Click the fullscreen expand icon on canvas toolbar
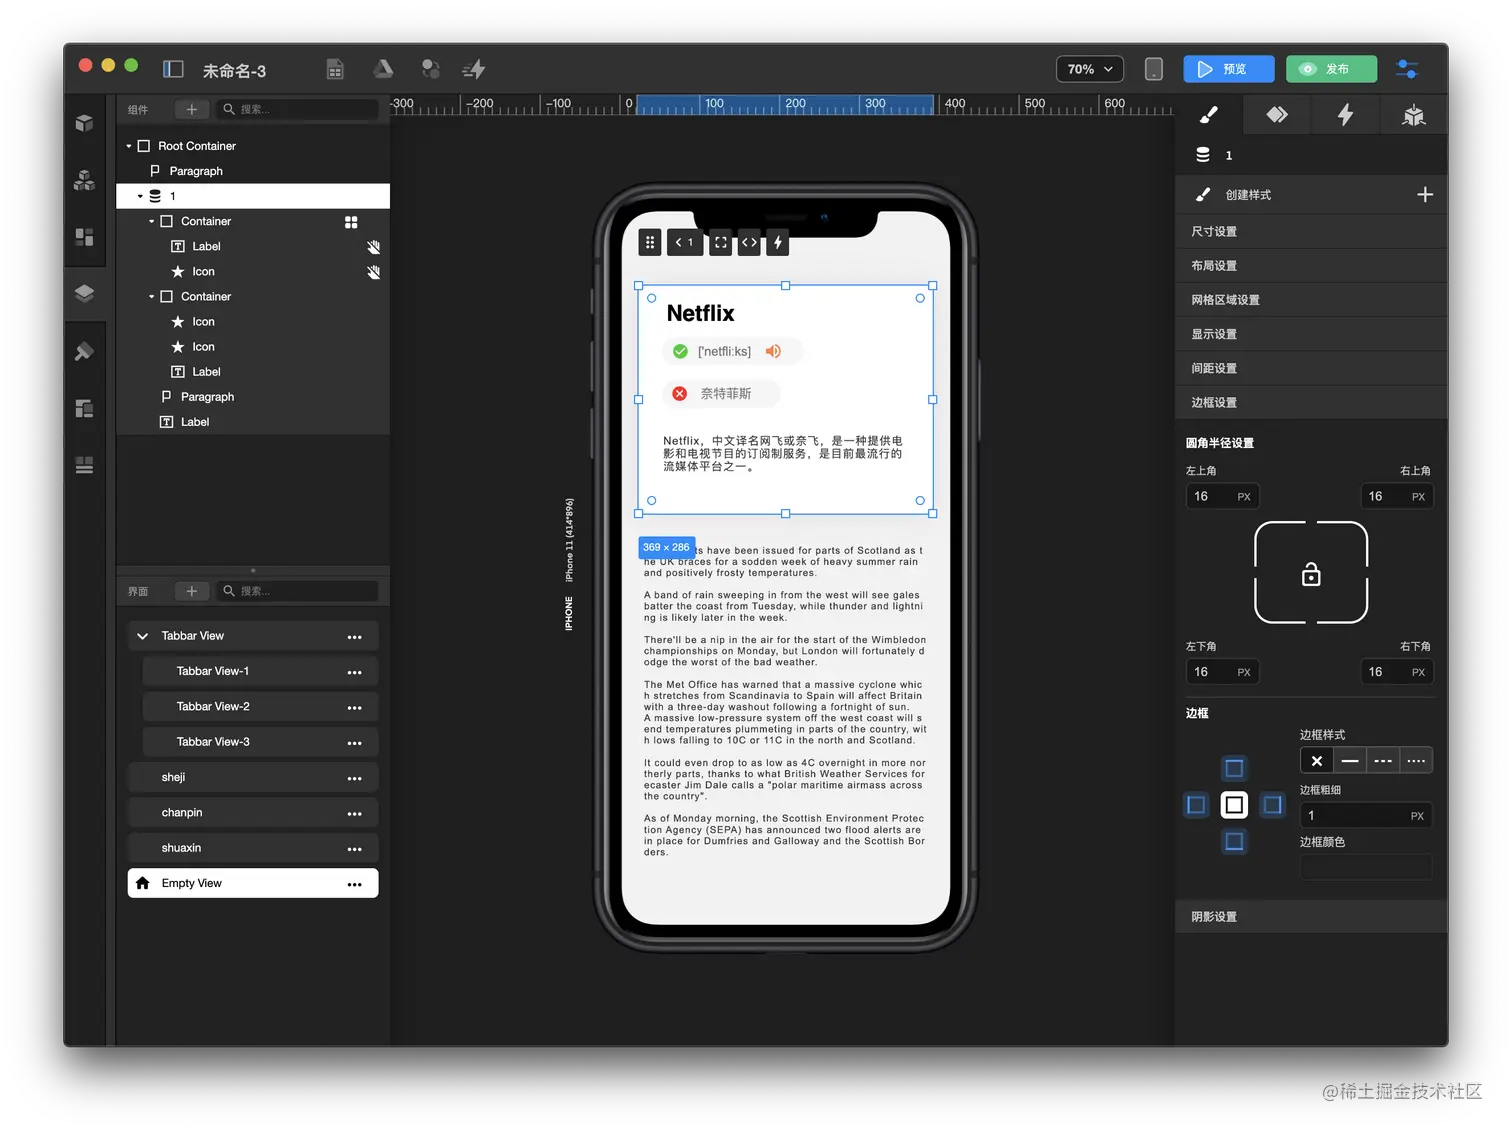 (x=720, y=242)
